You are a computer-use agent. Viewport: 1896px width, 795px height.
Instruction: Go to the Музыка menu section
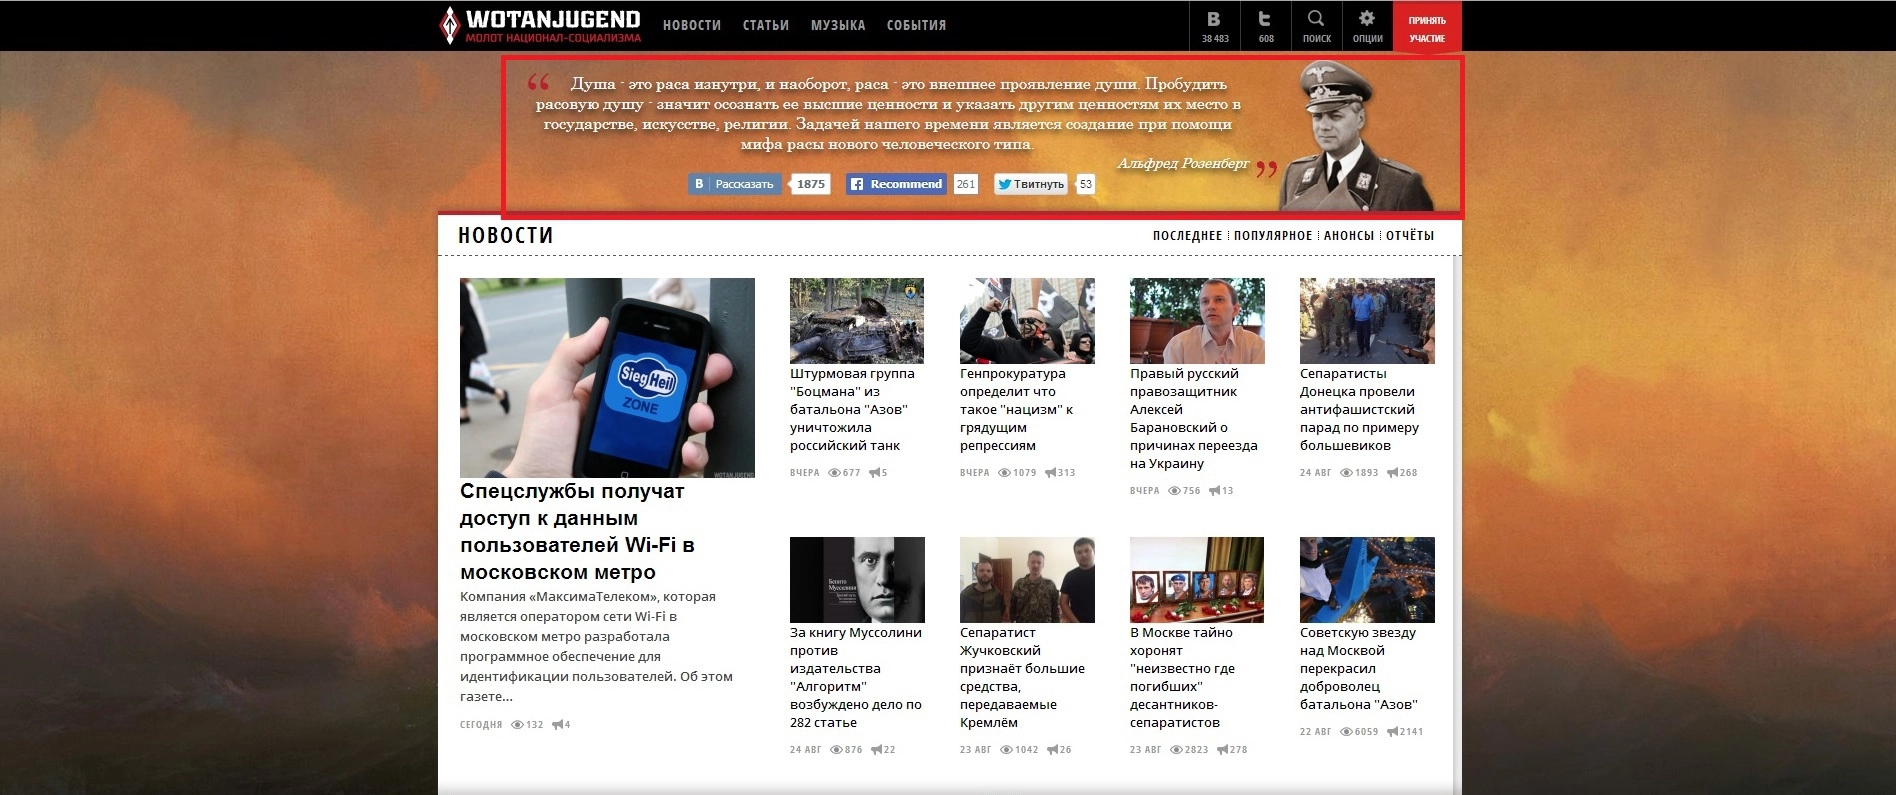837,25
